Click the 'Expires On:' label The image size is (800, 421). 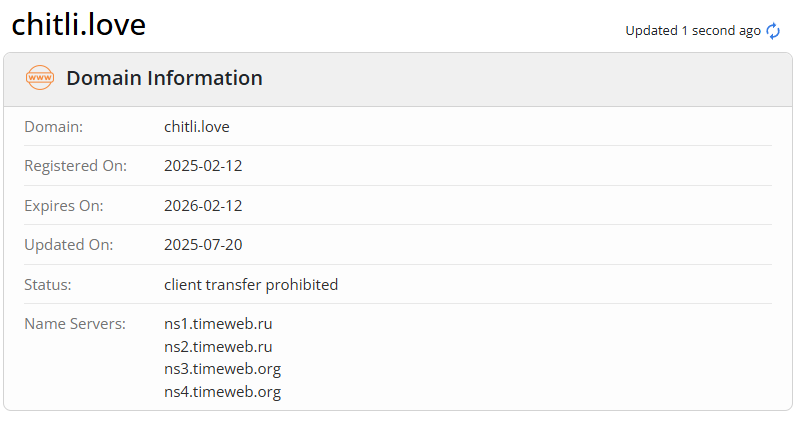pos(64,206)
